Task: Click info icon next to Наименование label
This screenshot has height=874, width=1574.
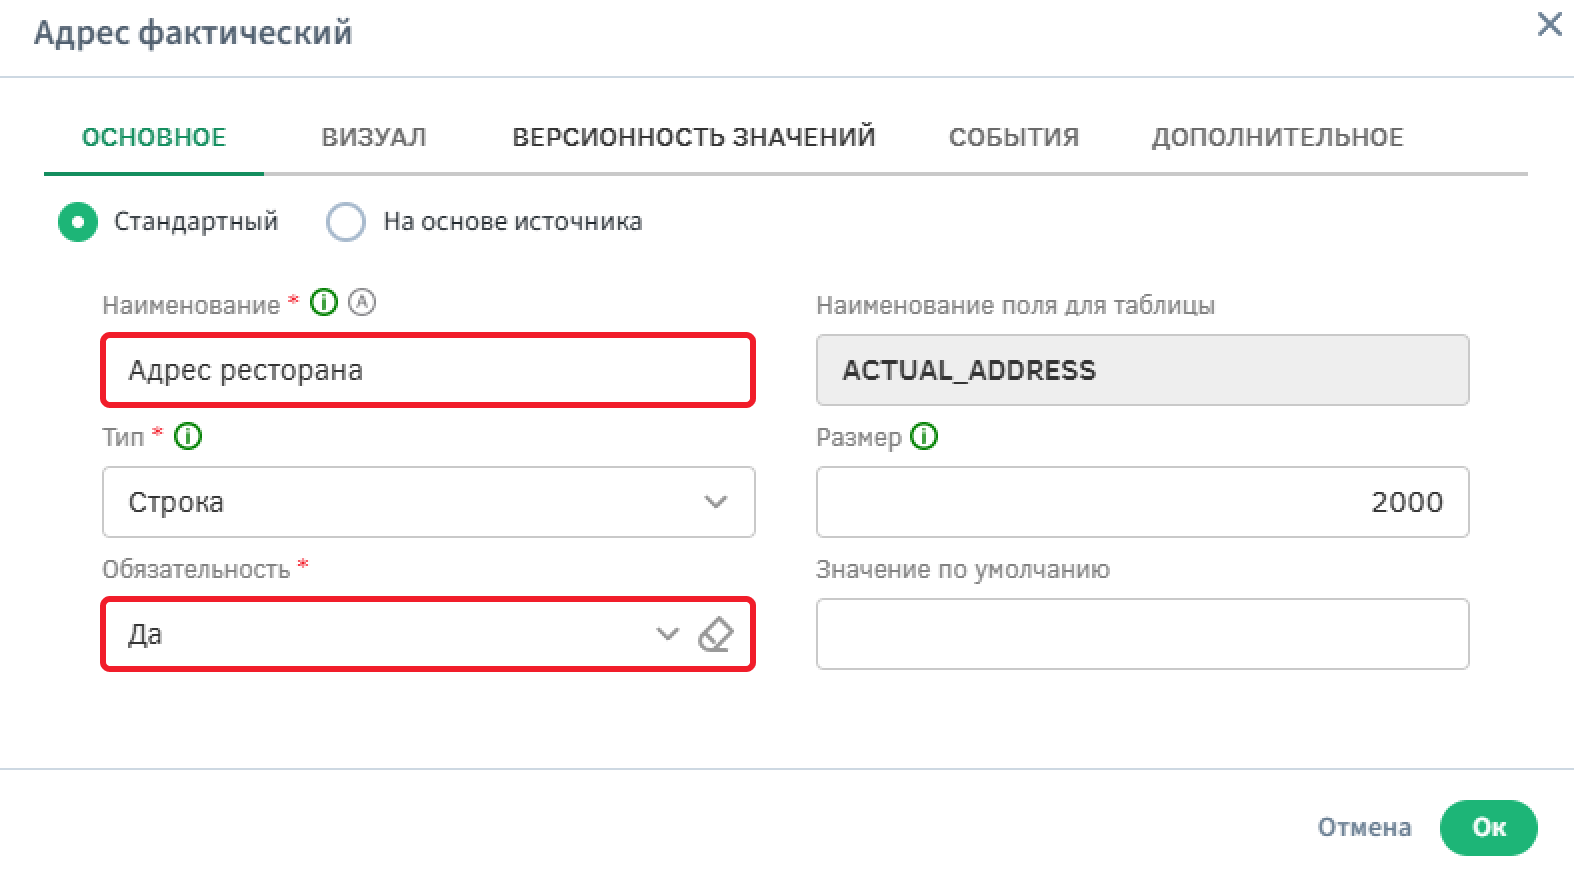Action: [x=324, y=302]
